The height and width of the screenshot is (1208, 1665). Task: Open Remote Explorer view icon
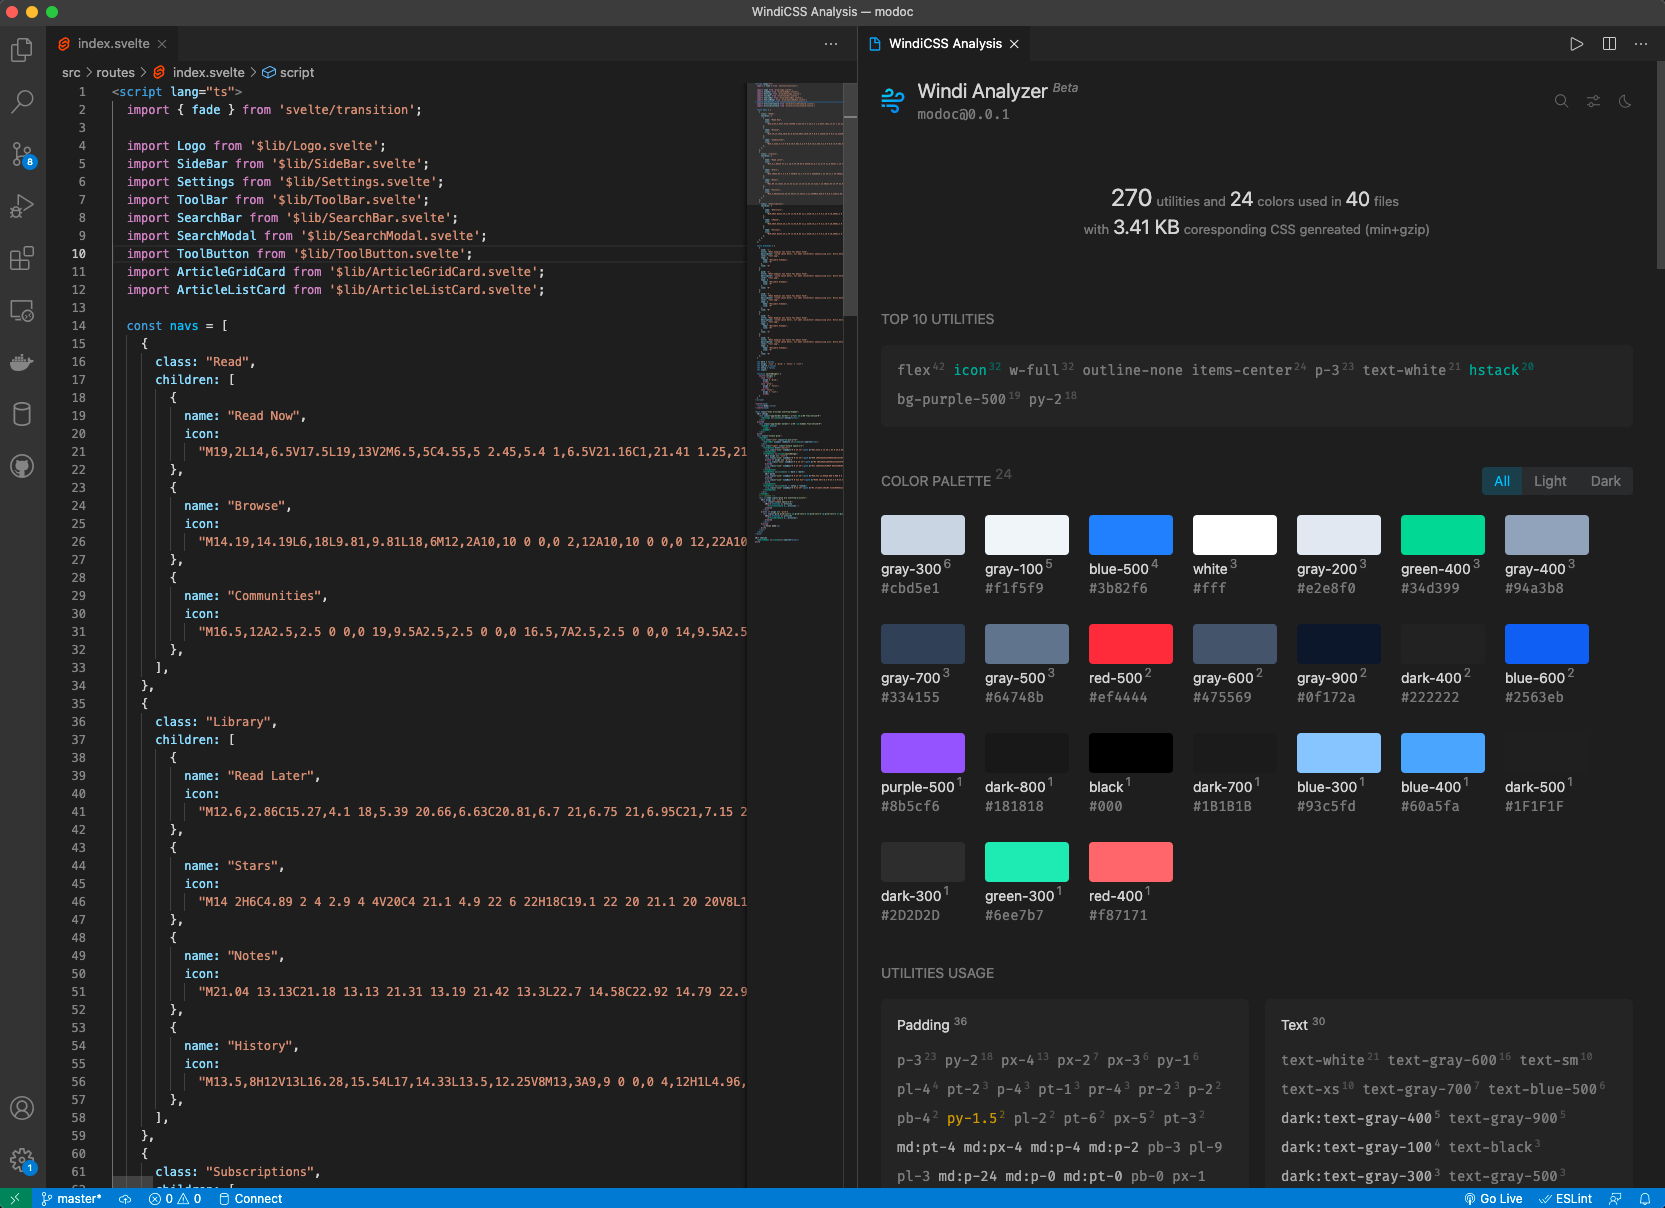(x=22, y=310)
